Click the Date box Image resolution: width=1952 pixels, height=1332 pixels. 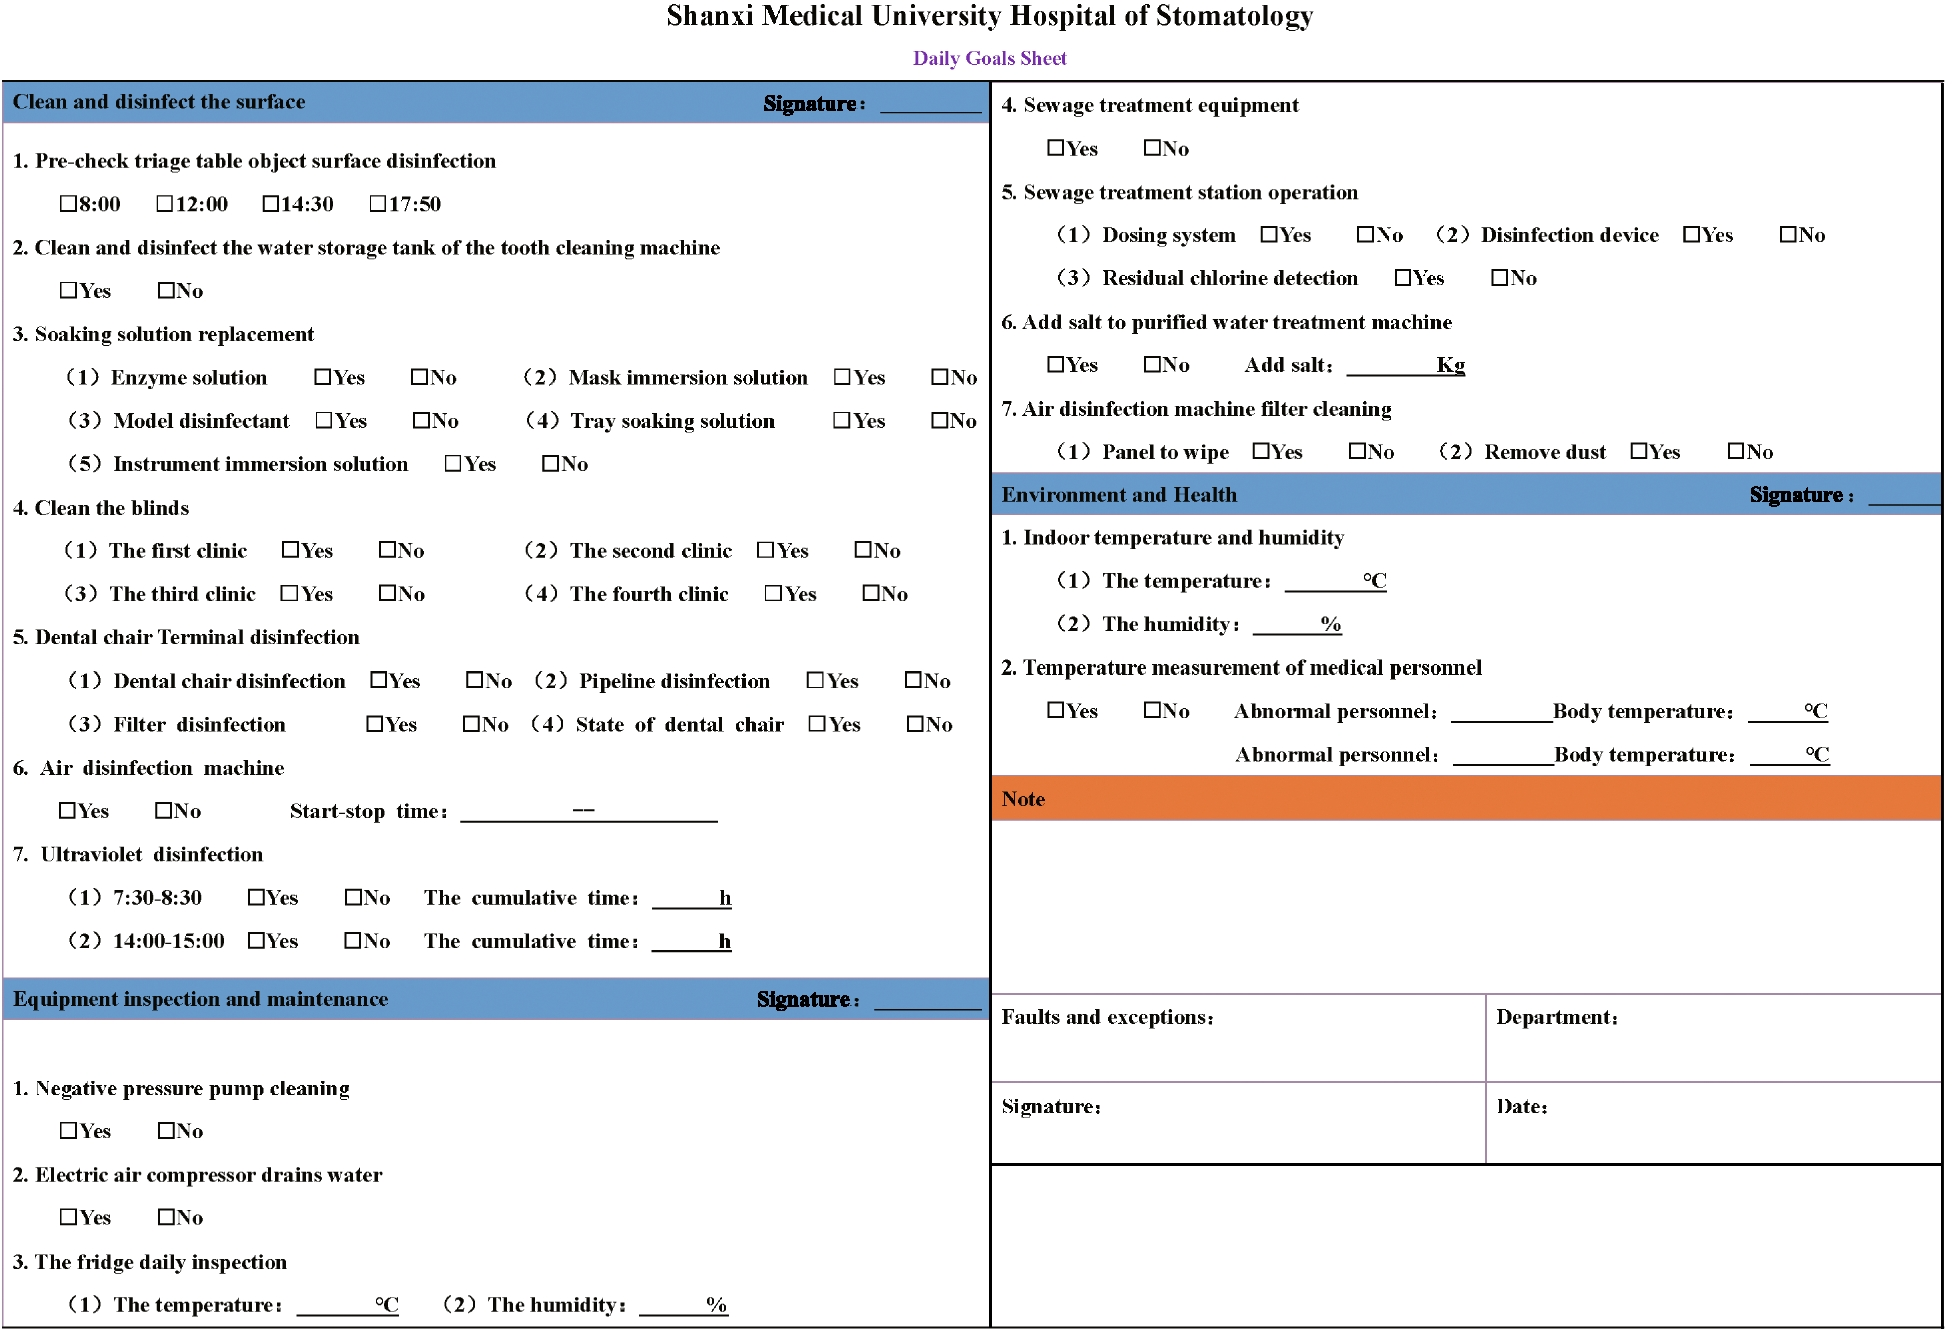(x=1713, y=1123)
